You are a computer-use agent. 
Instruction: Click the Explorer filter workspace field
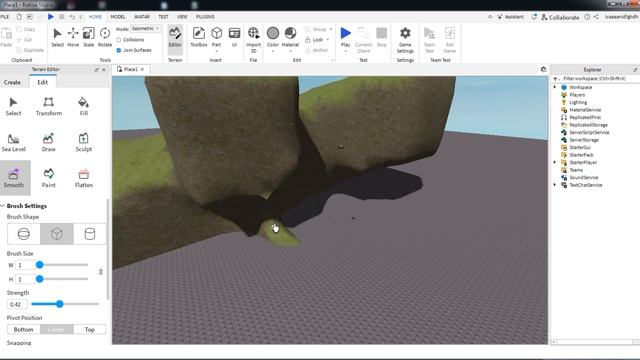597,78
